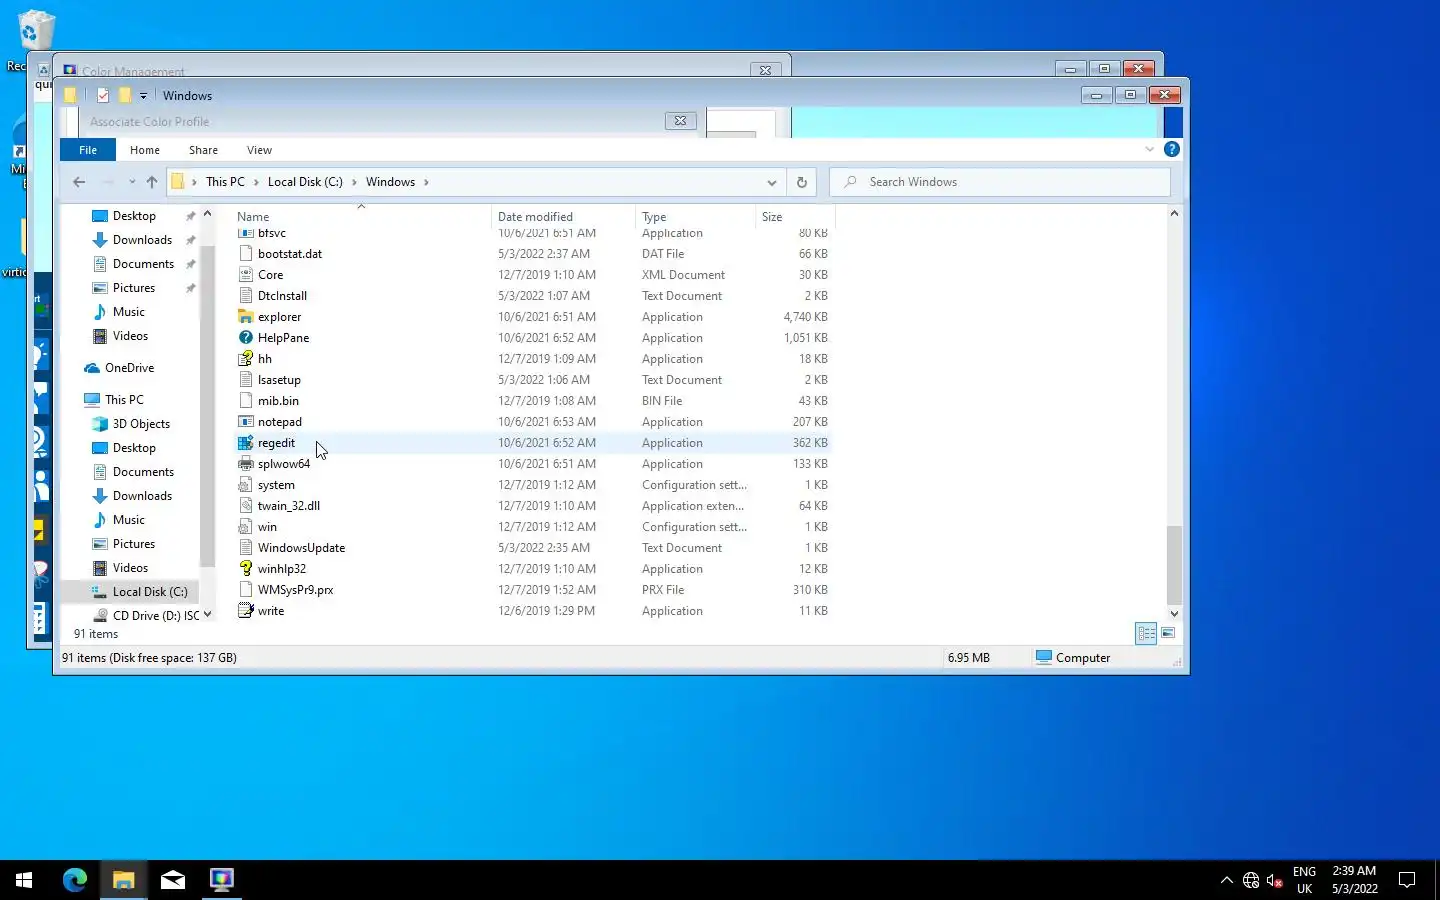Select the notepad application icon
Viewport: 1440px width, 900px height.
tap(246, 422)
